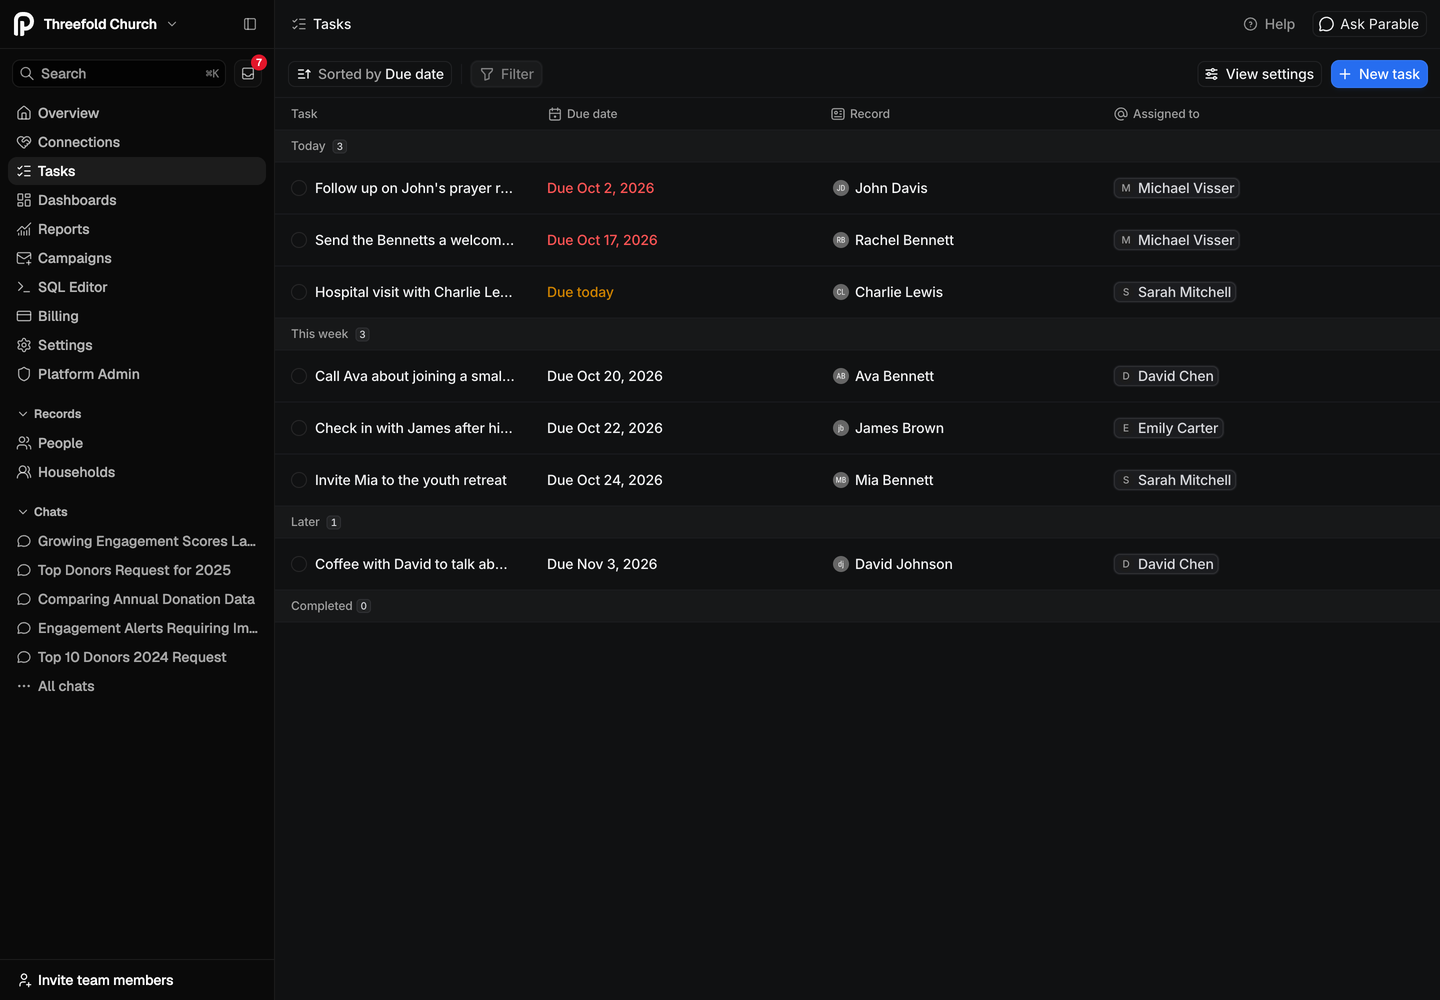
Task: Mark Follow up on John's prayer task complete
Action: click(x=299, y=188)
